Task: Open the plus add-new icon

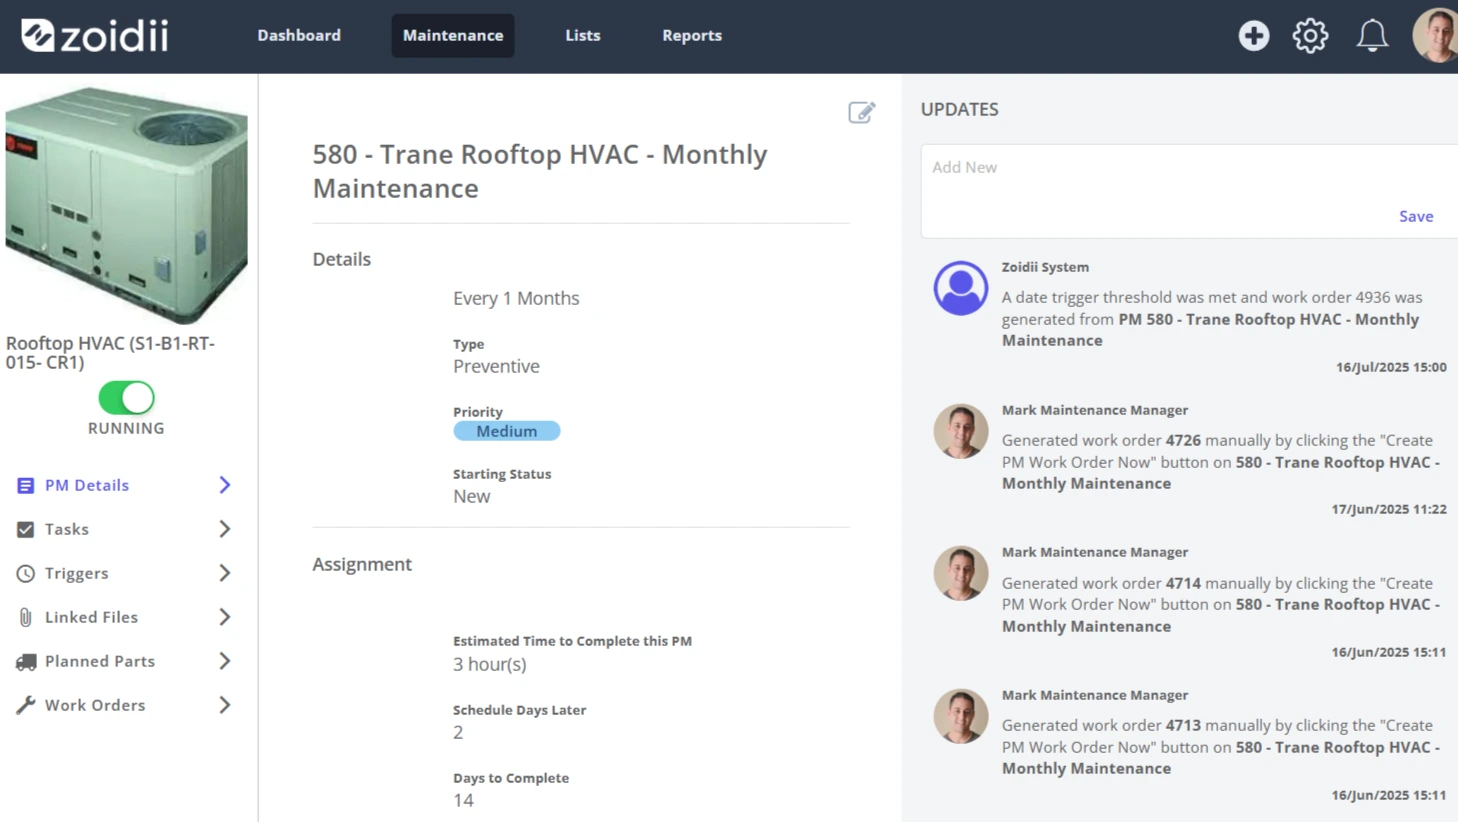Action: click(x=1253, y=36)
